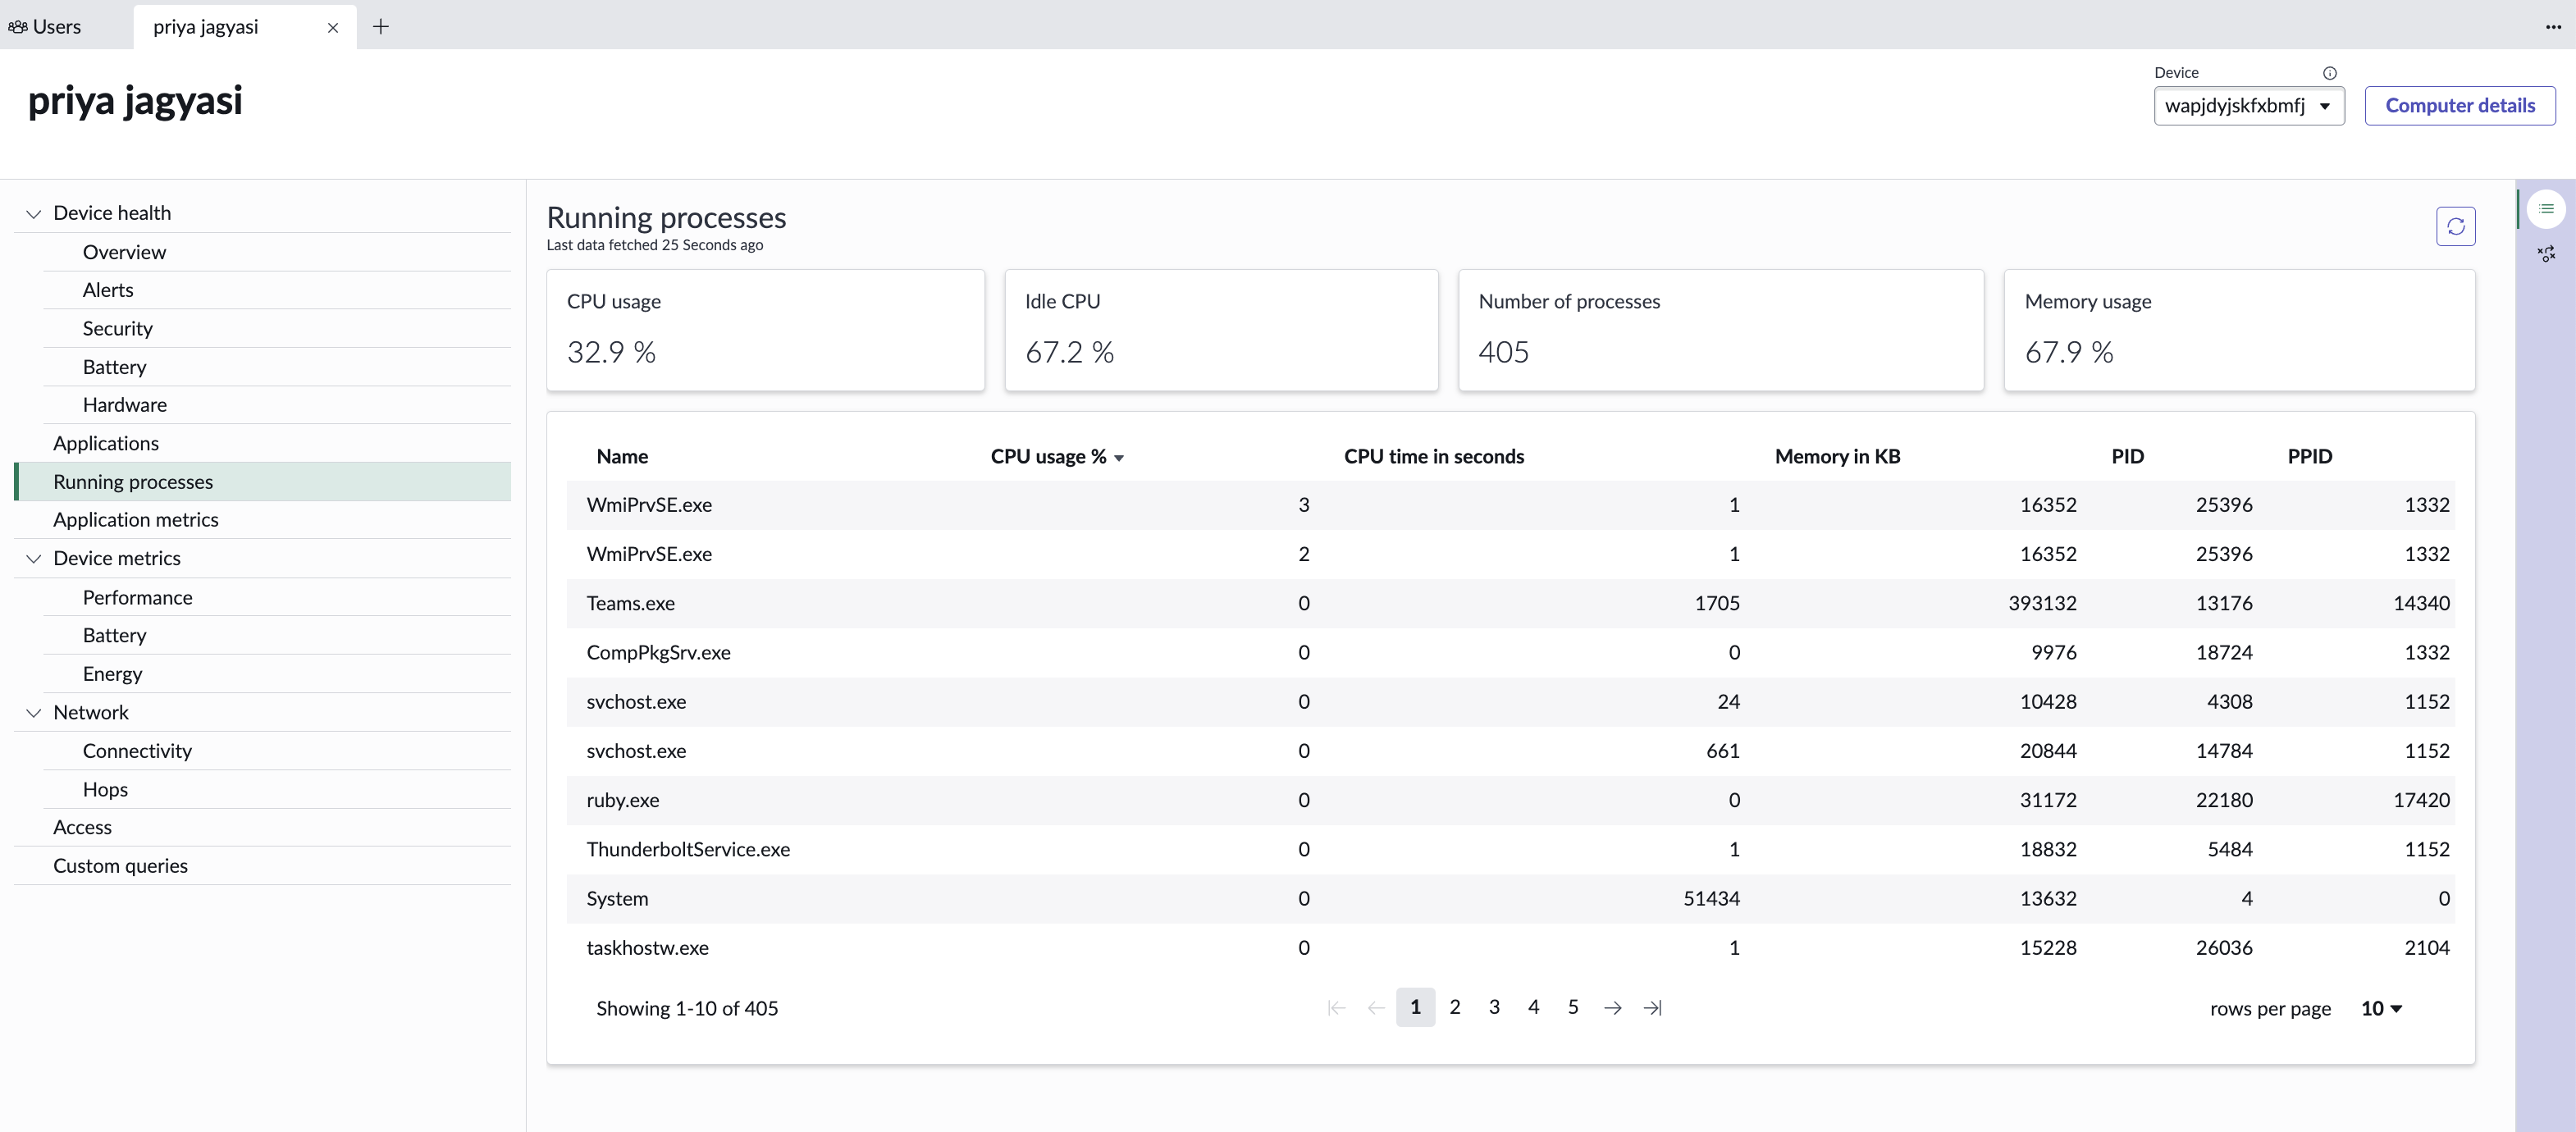Click the Idle CPU 67.2 % card
The height and width of the screenshot is (1132, 2576).
tap(1221, 331)
